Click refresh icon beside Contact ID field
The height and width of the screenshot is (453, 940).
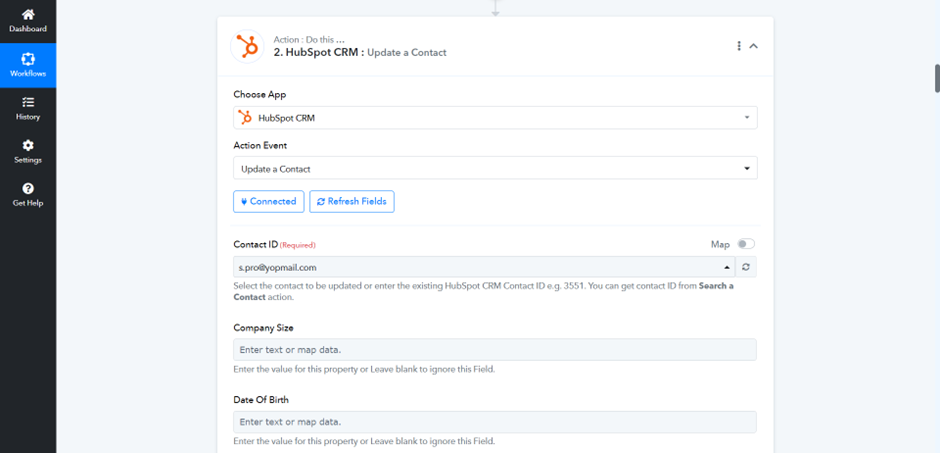(746, 267)
